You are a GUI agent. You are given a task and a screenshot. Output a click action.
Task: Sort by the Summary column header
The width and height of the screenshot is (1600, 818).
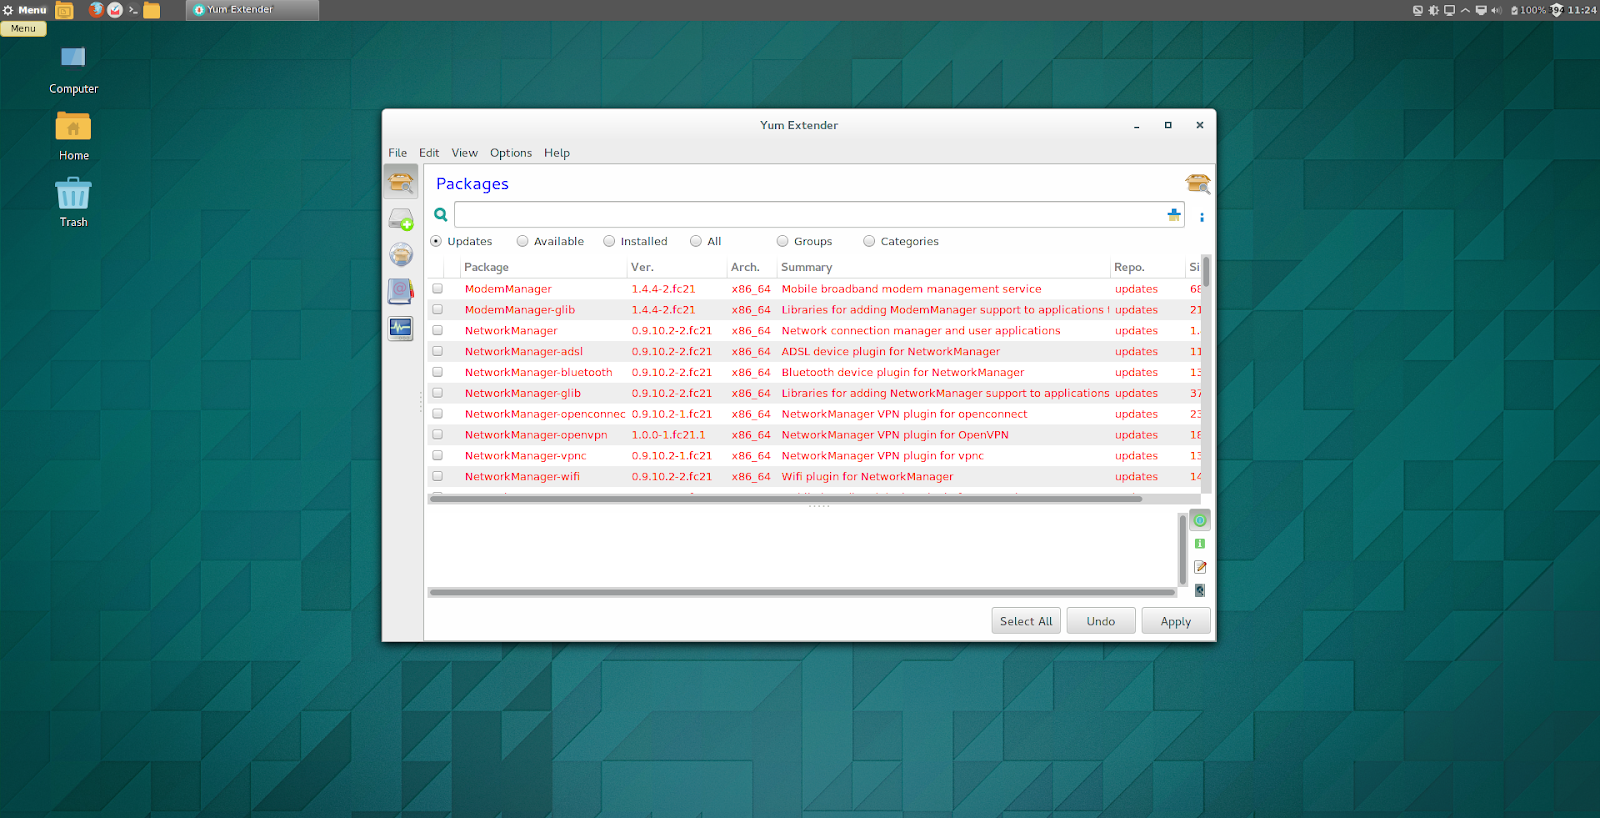click(944, 267)
